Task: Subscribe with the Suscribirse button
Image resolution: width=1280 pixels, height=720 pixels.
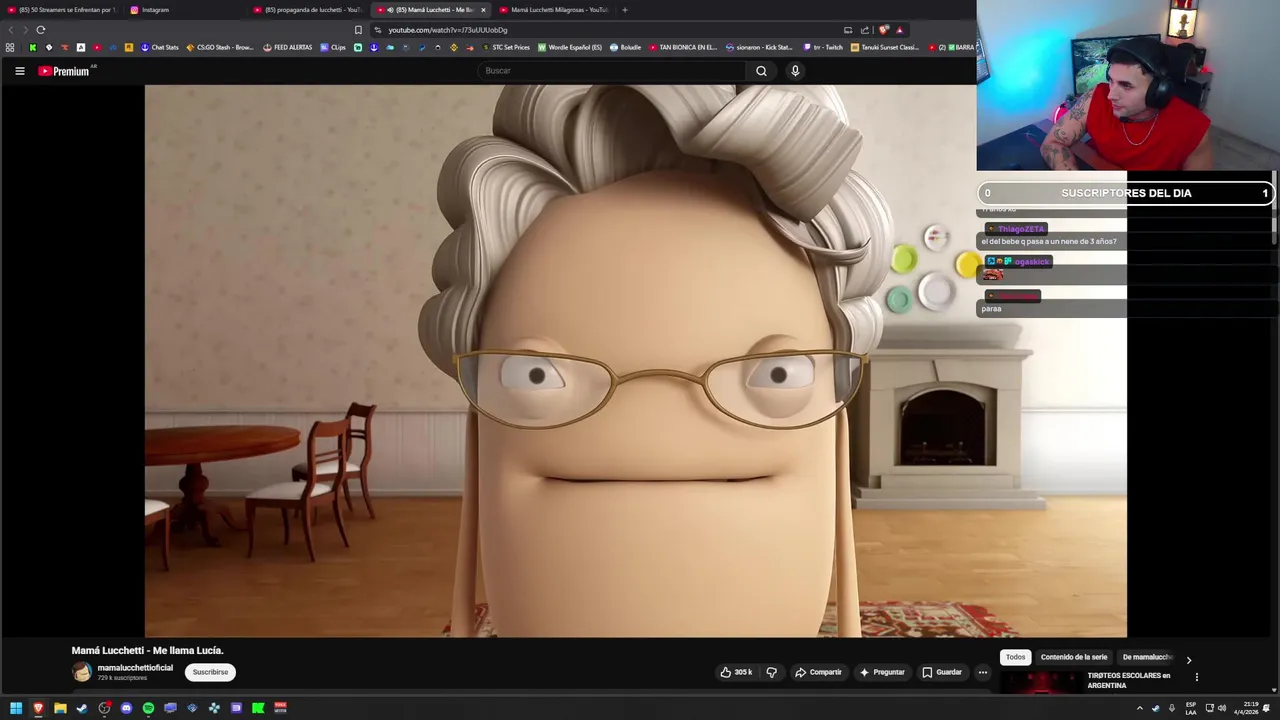Action: (210, 672)
